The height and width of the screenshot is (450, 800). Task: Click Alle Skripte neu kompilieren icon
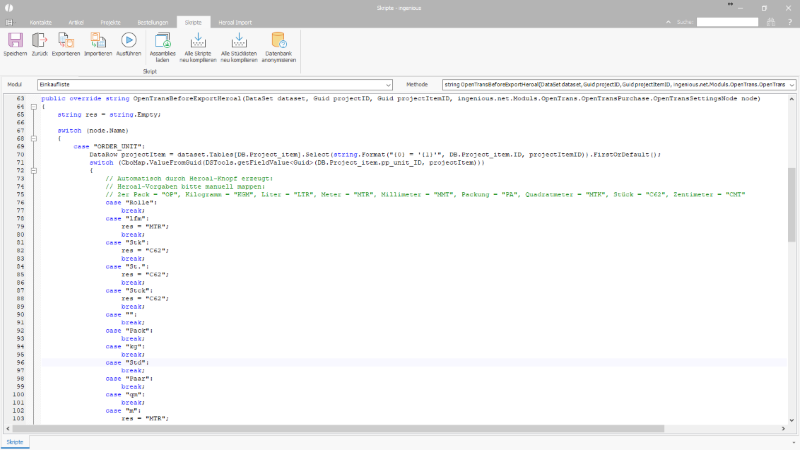tap(198, 40)
